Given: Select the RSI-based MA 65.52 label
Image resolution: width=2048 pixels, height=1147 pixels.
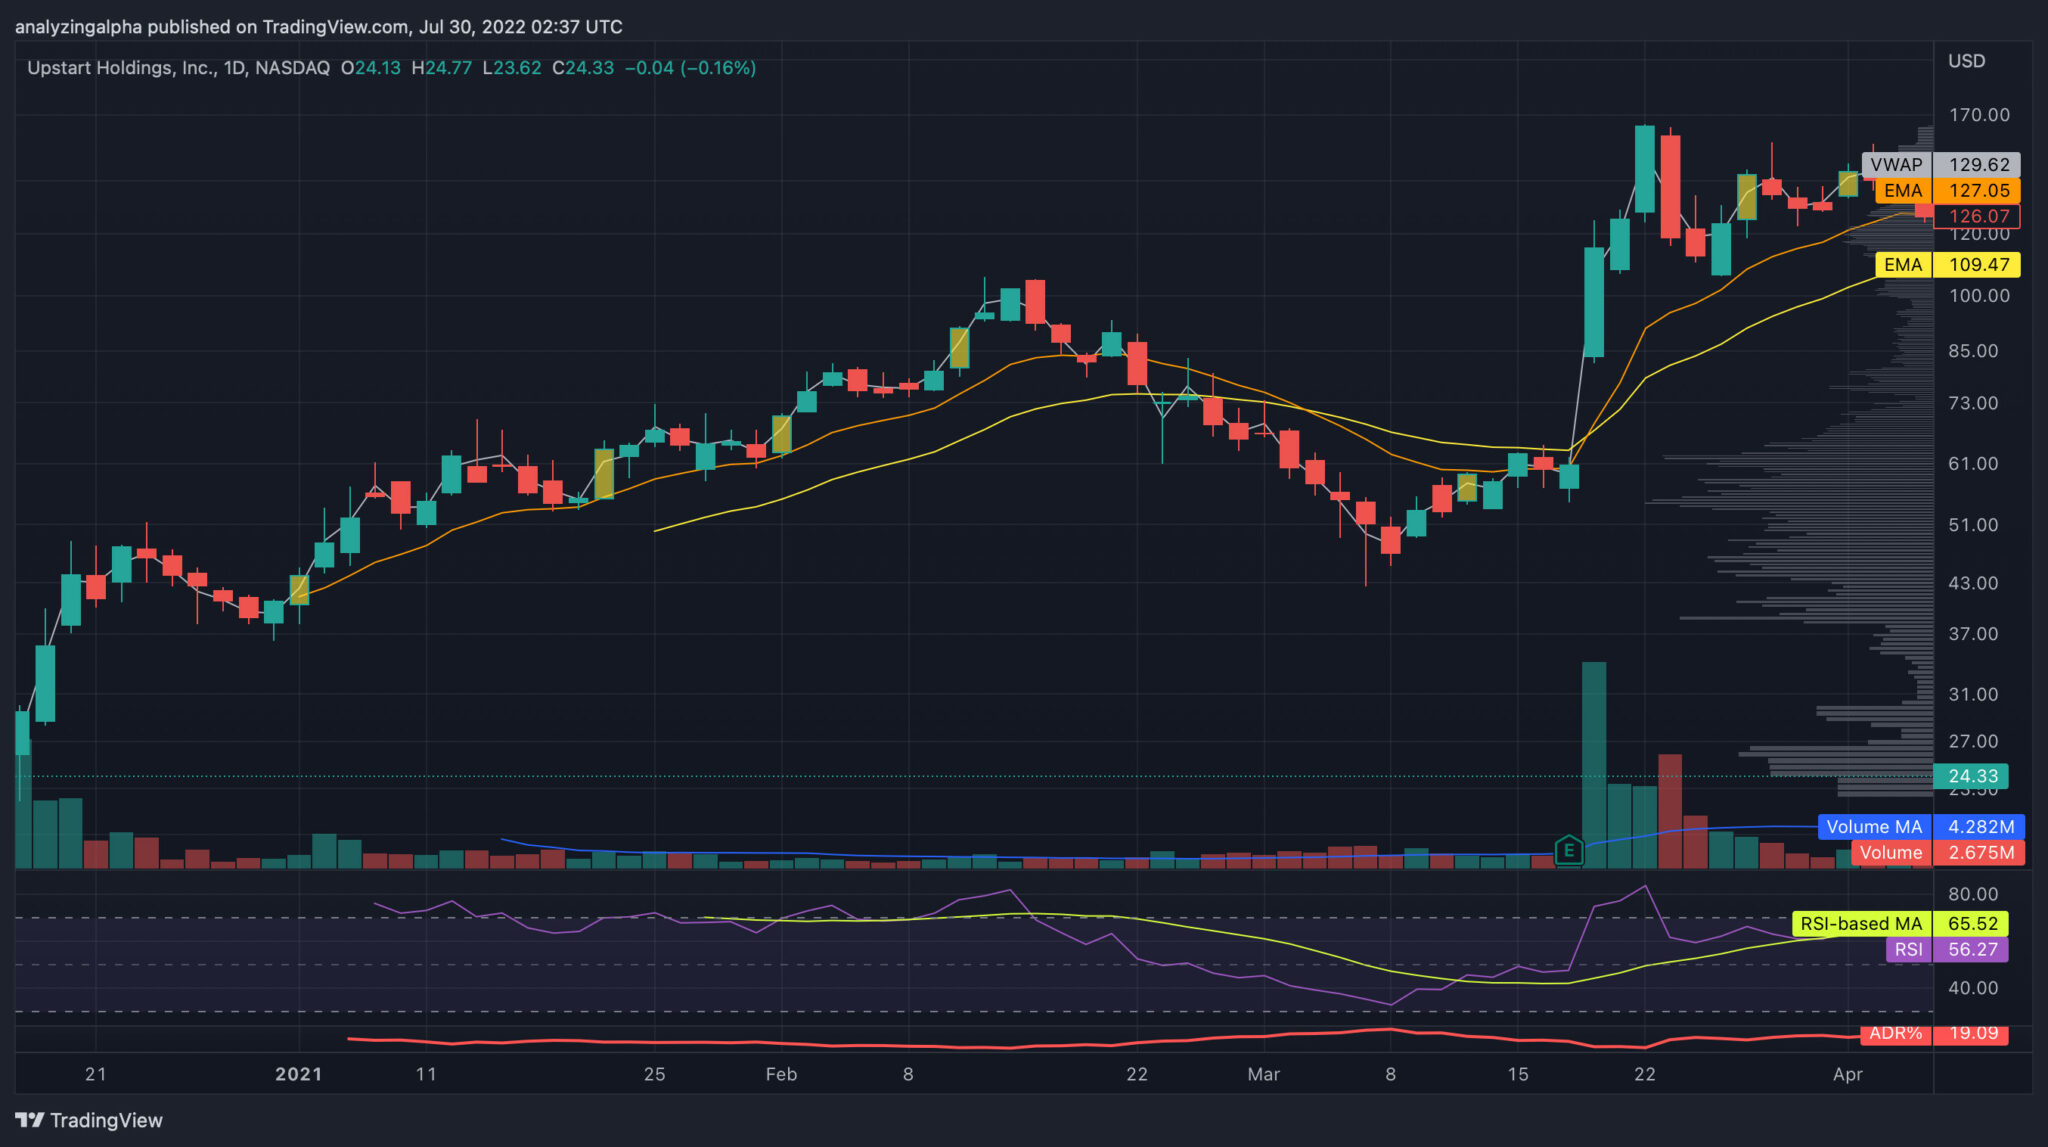Looking at the screenshot, I should click(x=1899, y=924).
